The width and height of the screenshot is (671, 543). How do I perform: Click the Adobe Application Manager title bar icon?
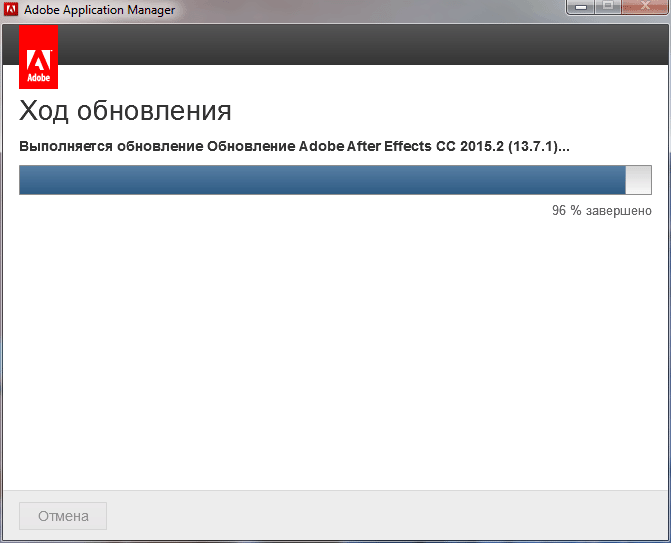(x=11, y=9)
